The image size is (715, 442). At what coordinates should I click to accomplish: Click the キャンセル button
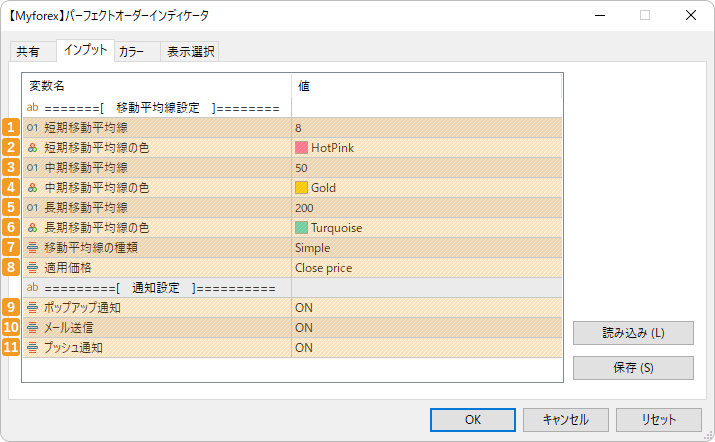(565, 420)
